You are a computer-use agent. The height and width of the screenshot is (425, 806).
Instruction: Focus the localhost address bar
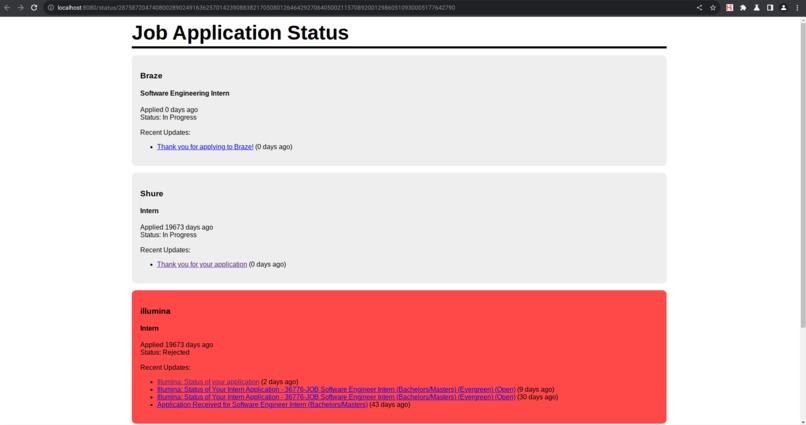click(x=370, y=8)
